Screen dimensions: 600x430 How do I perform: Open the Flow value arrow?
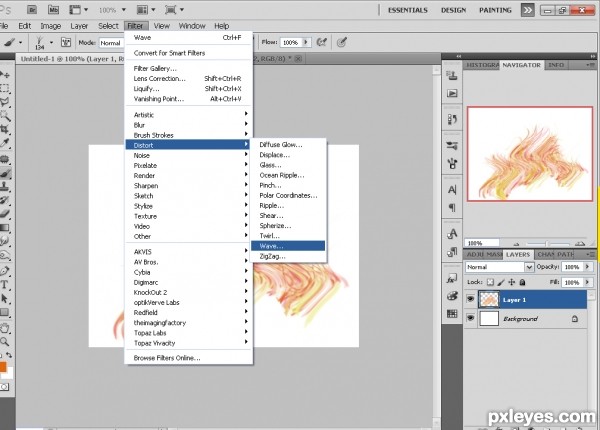click(306, 42)
